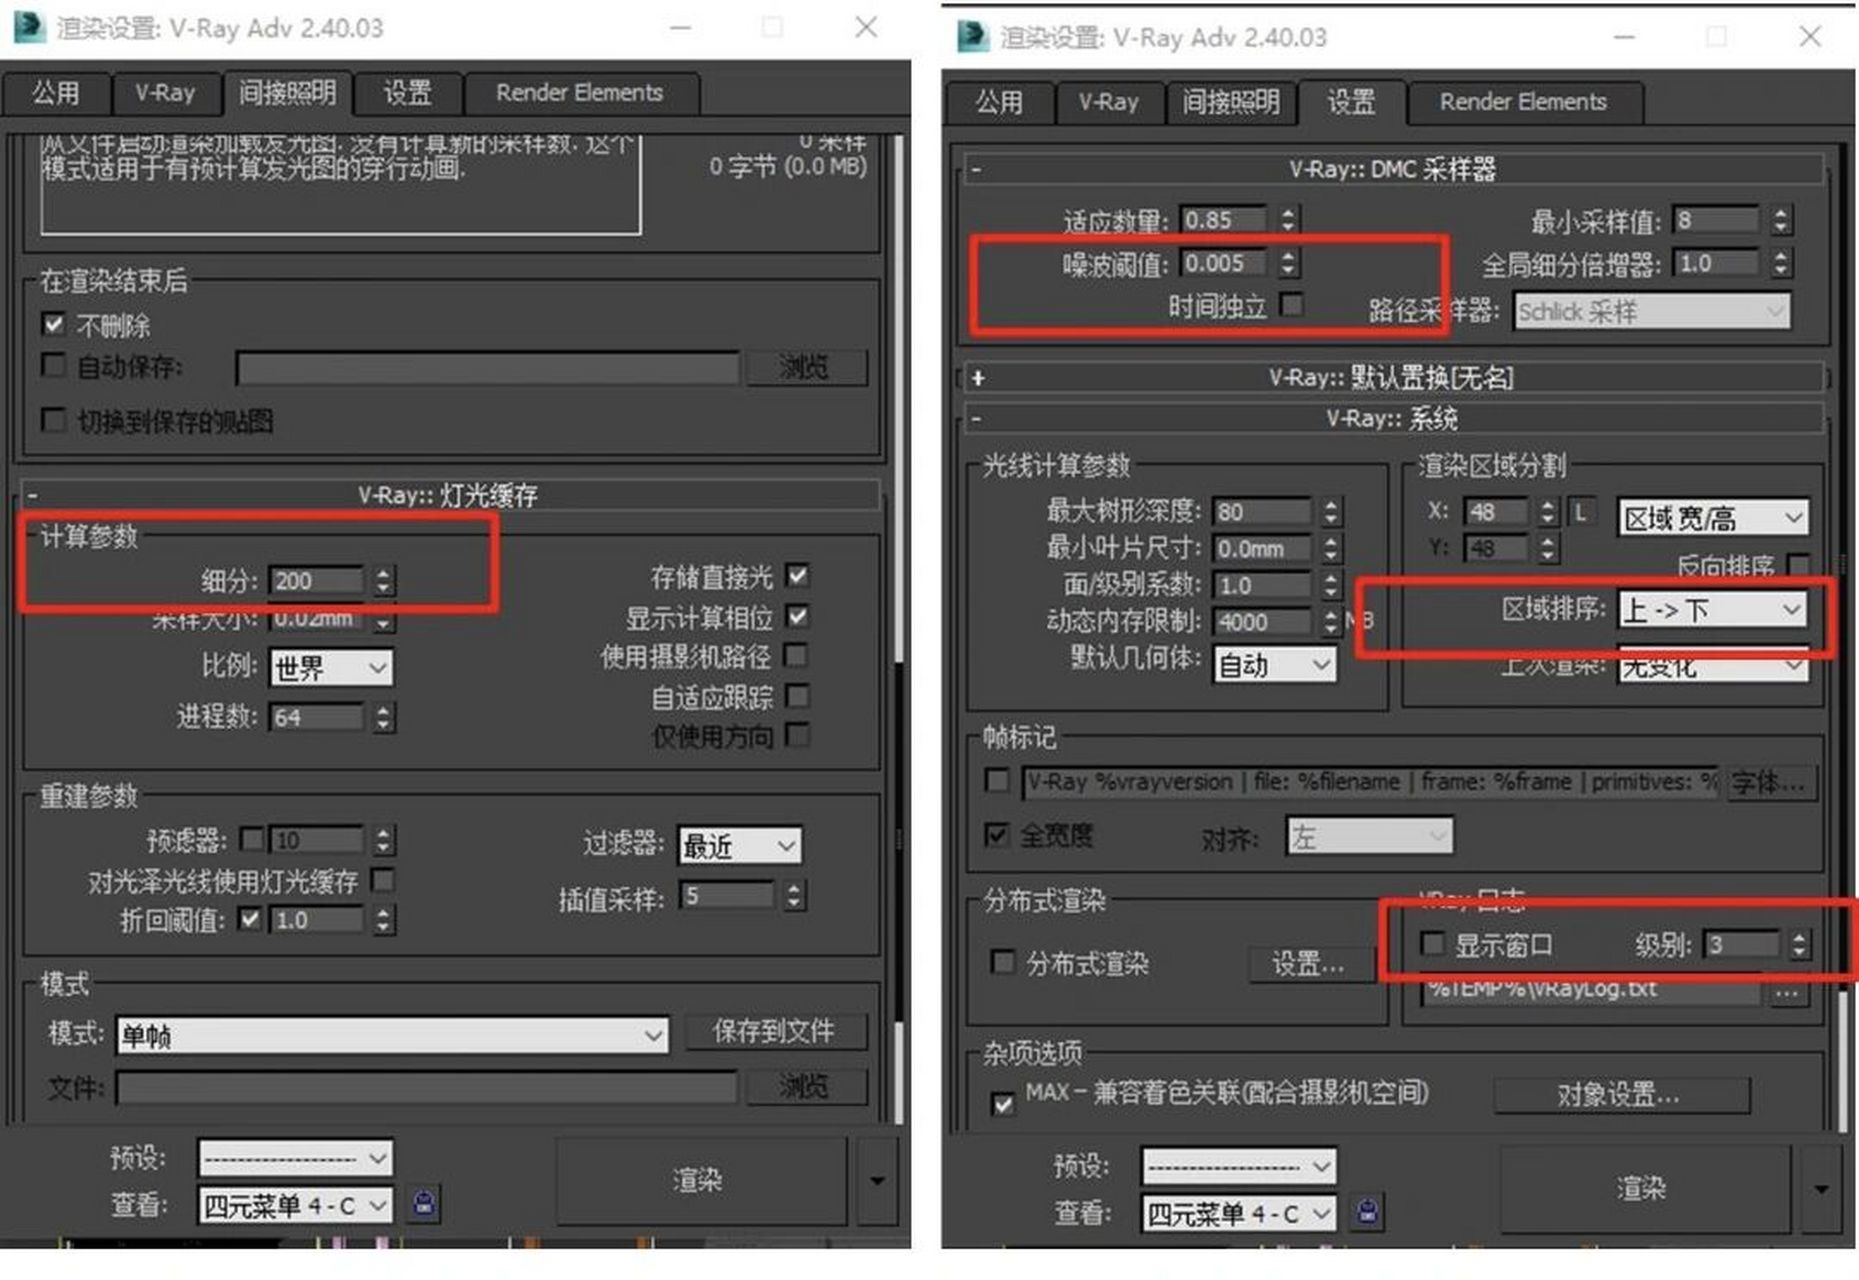Click the … browse button for VRayLog.txt
The height and width of the screenshot is (1280, 1859).
coord(1787,990)
